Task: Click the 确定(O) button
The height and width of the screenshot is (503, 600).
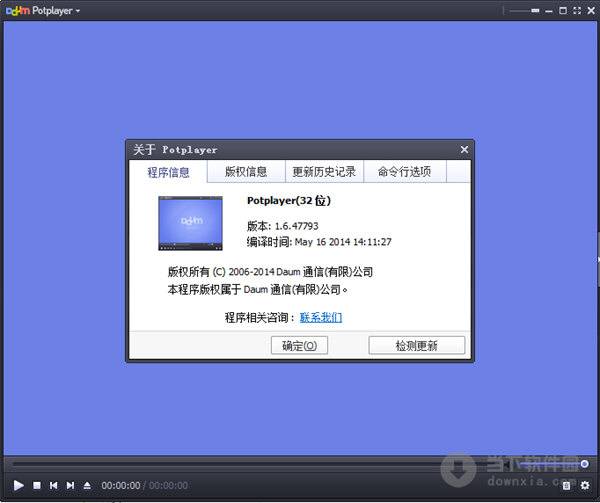Action: coord(299,345)
